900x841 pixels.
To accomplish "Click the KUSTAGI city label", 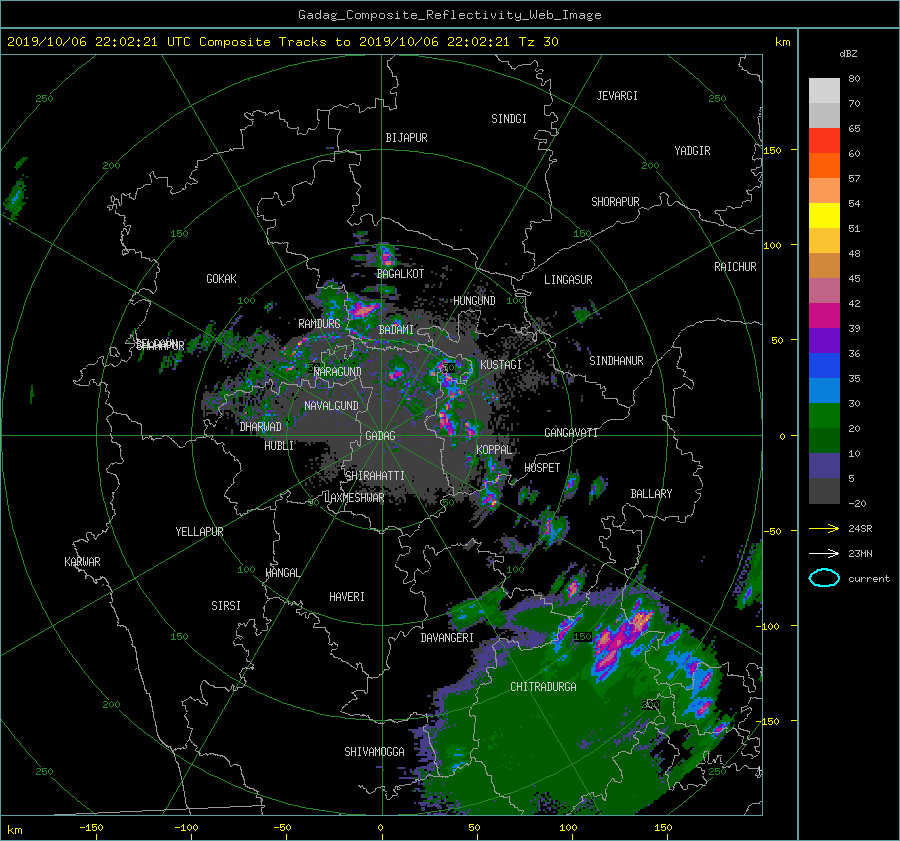I will (x=501, y=365).
